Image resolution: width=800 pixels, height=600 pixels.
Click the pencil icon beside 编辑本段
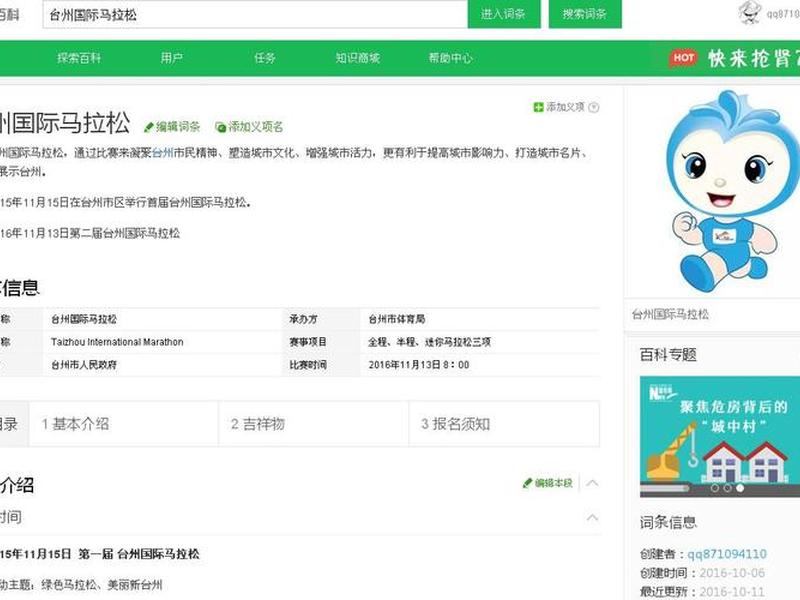click(x=528, y=483)
